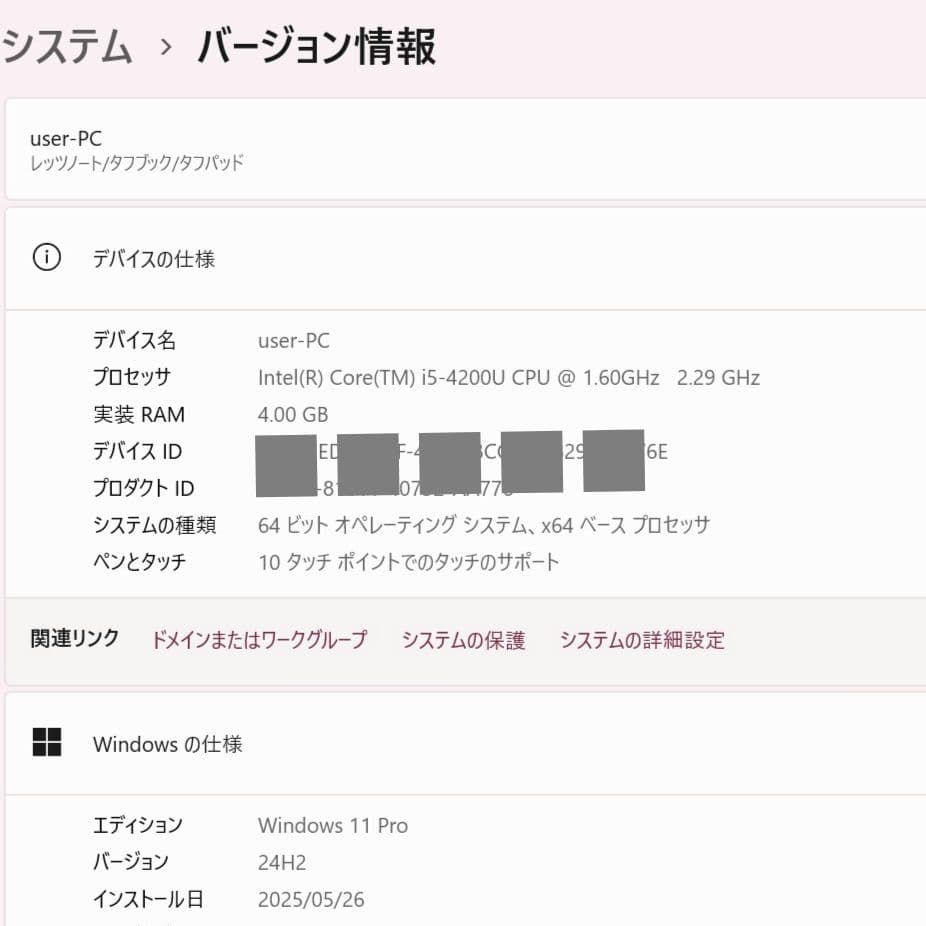The width and height of the screenshot is (926, 926).
Task: Click the デバイス ID row
Action: [460, 451]
